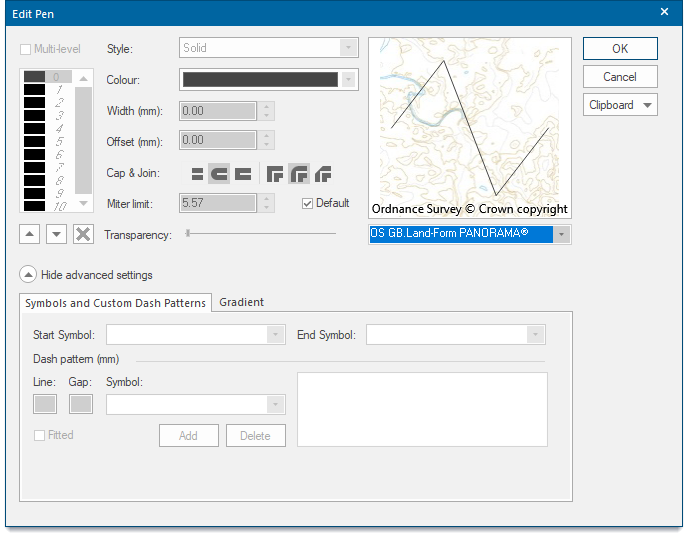This screenshot has height=538, width=689.
Task: Delete pen level with X button
Action: click(83, 234)
